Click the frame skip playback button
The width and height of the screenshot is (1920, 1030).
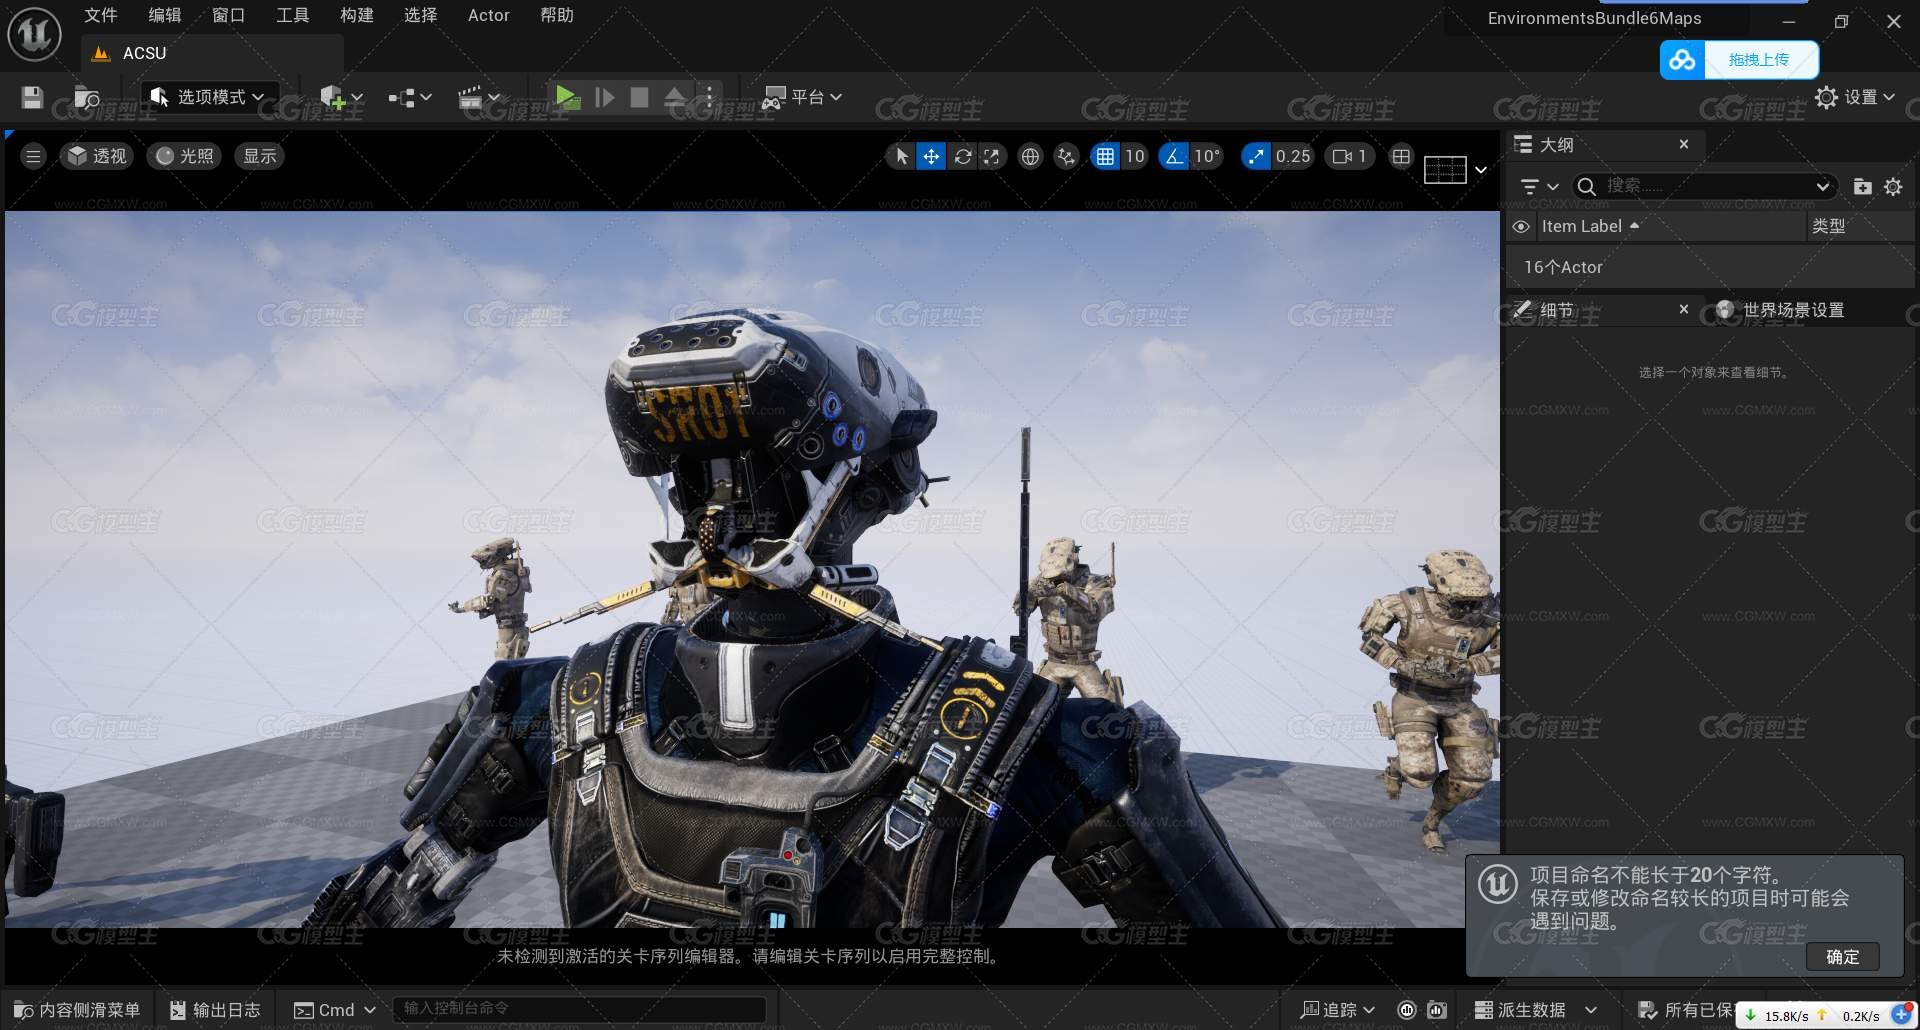(x=604, y=97)
